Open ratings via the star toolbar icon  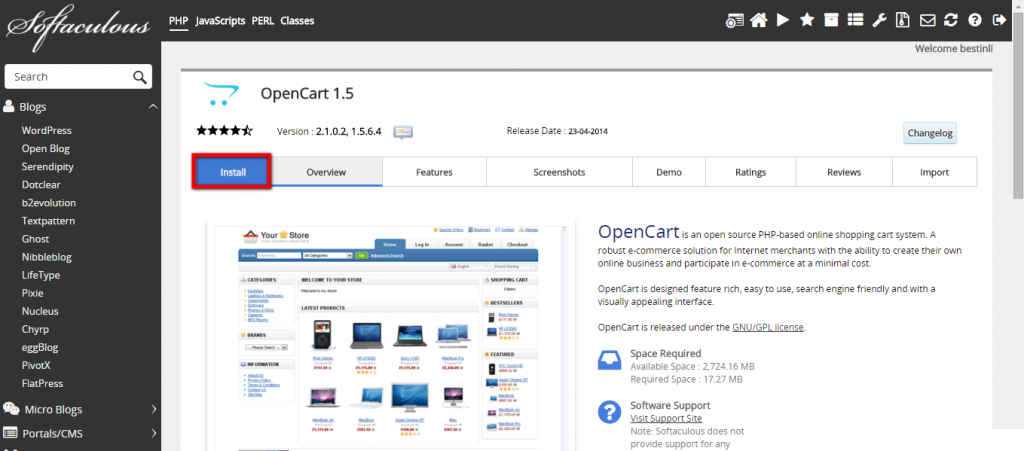click(807, 20)
